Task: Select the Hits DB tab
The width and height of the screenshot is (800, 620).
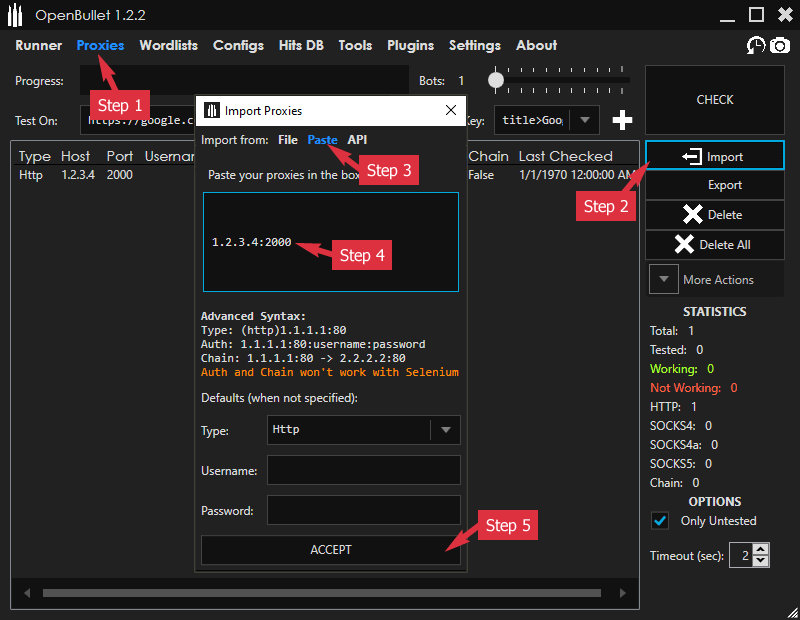Action: 301,45
